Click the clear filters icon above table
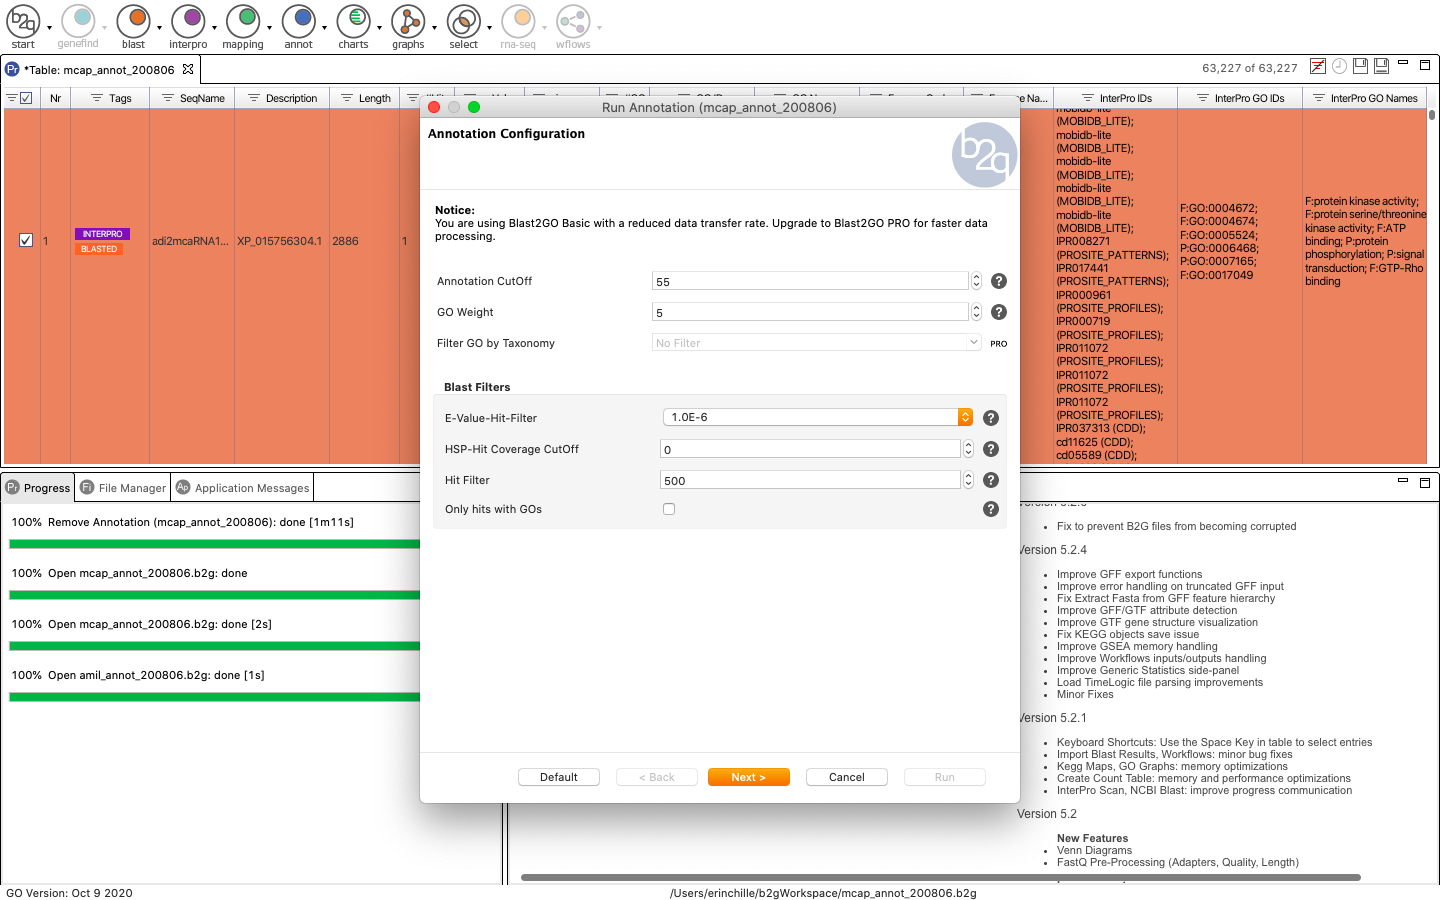 (1318, 66)
